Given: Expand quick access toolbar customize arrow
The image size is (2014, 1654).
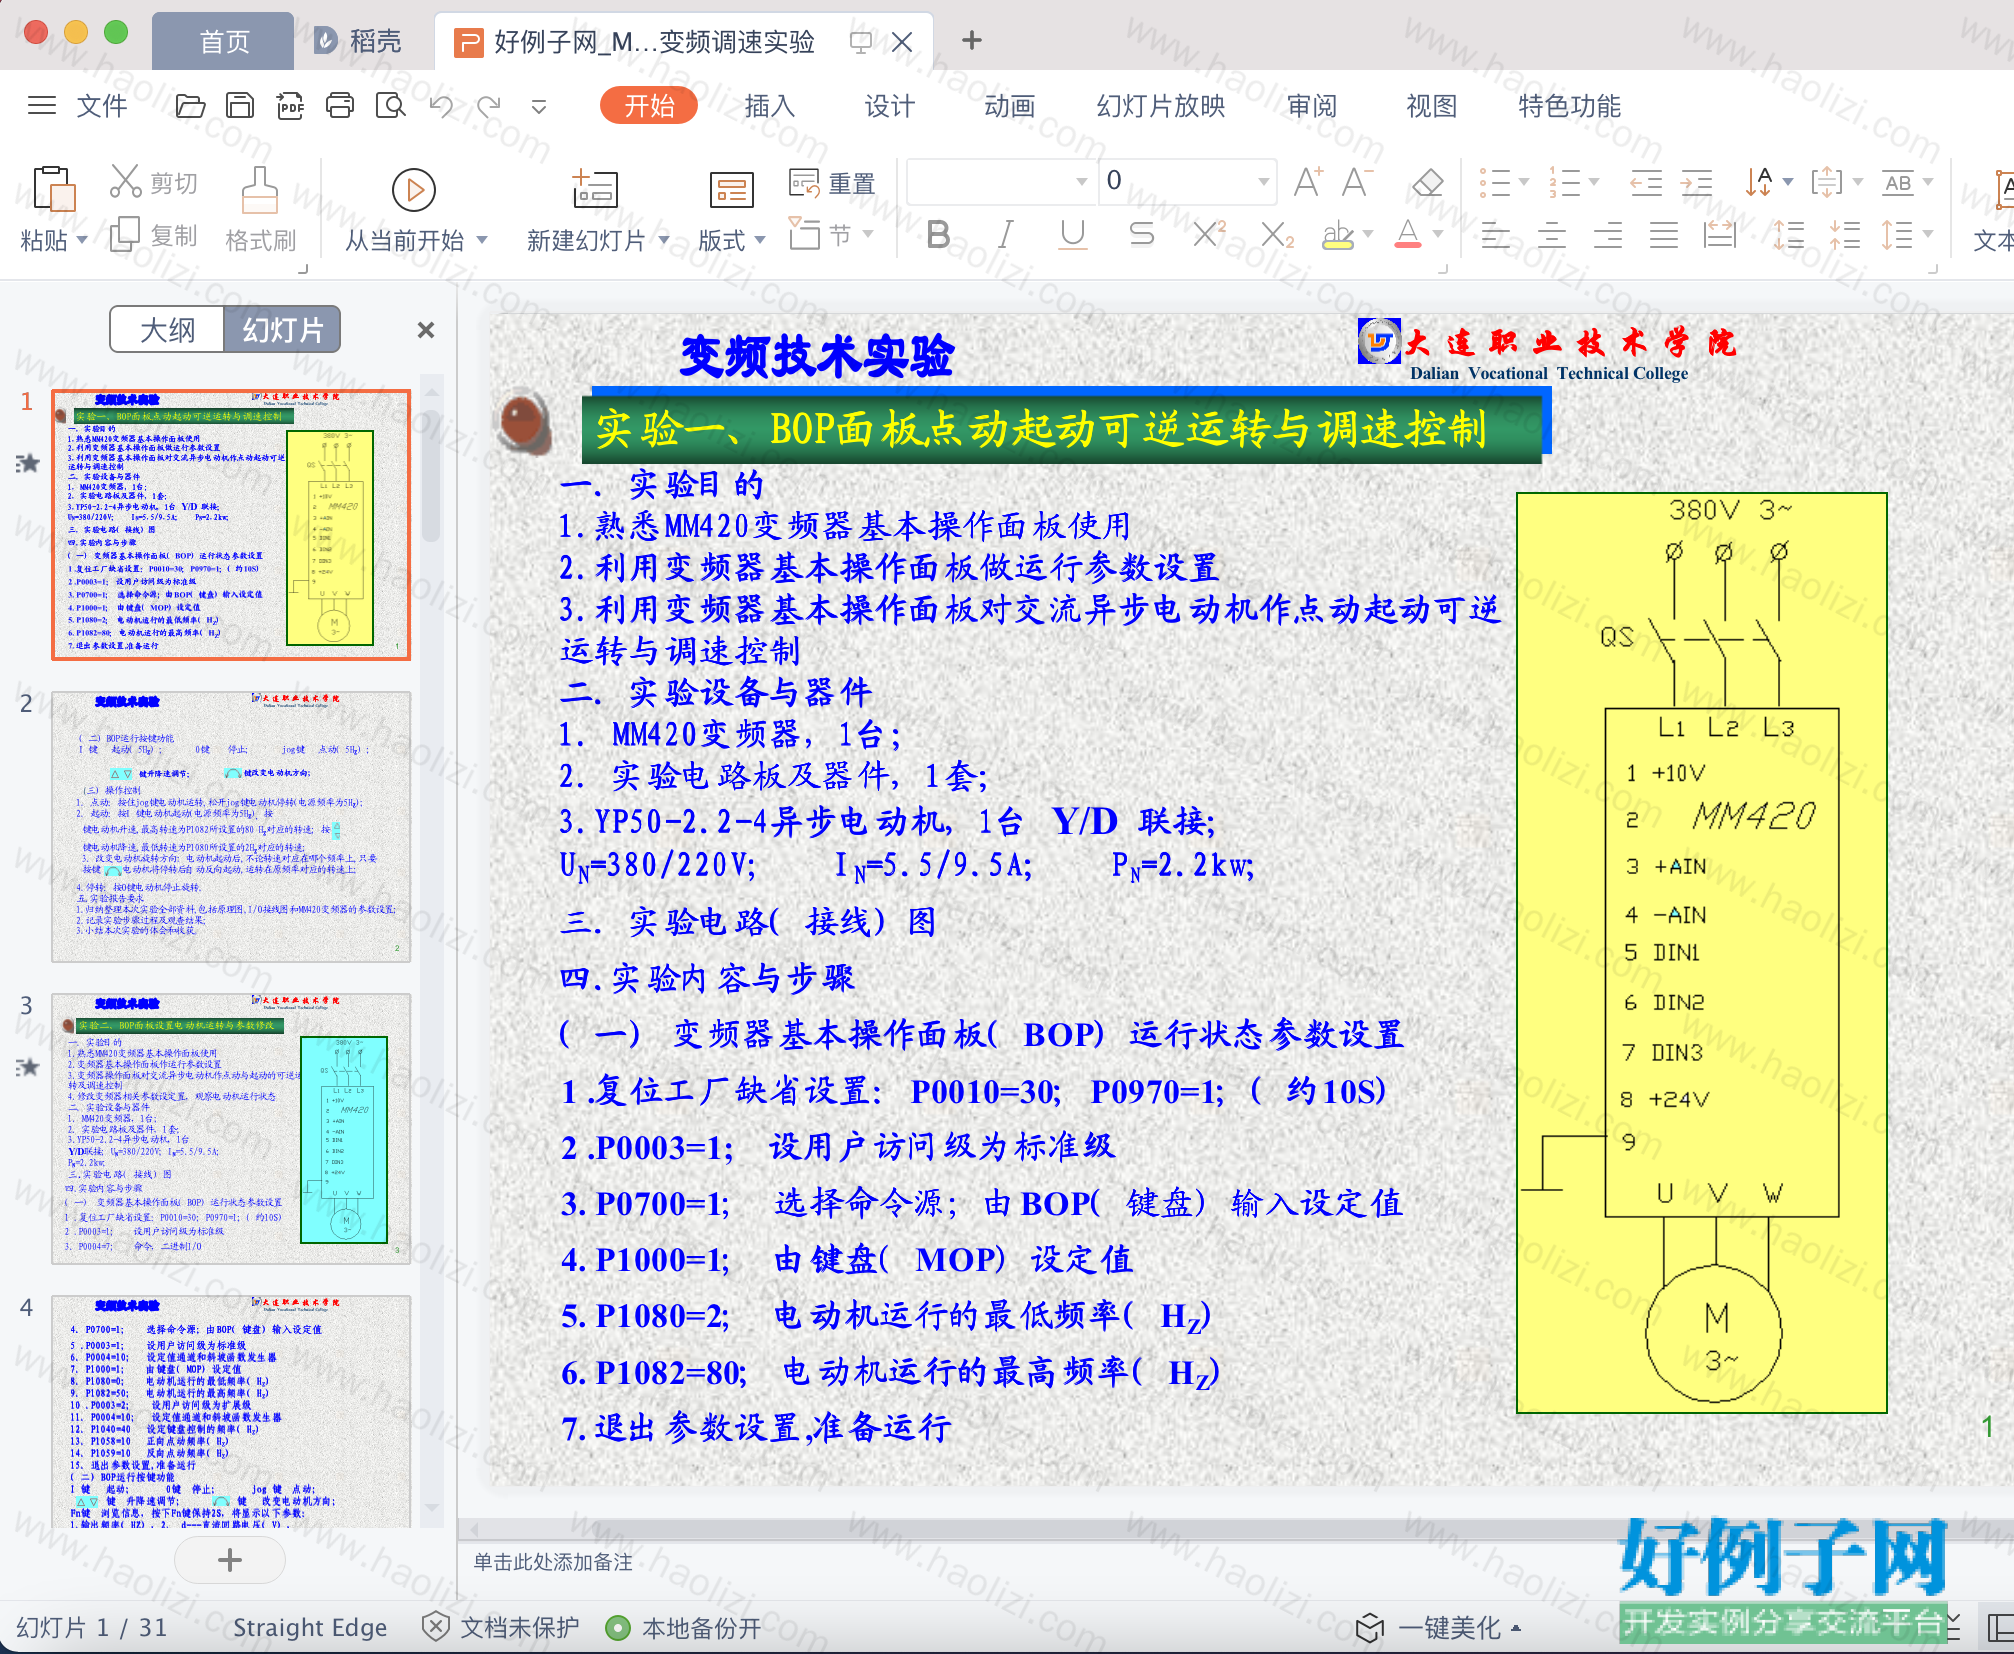Looking at the screenshot, I should click(539, 106).
